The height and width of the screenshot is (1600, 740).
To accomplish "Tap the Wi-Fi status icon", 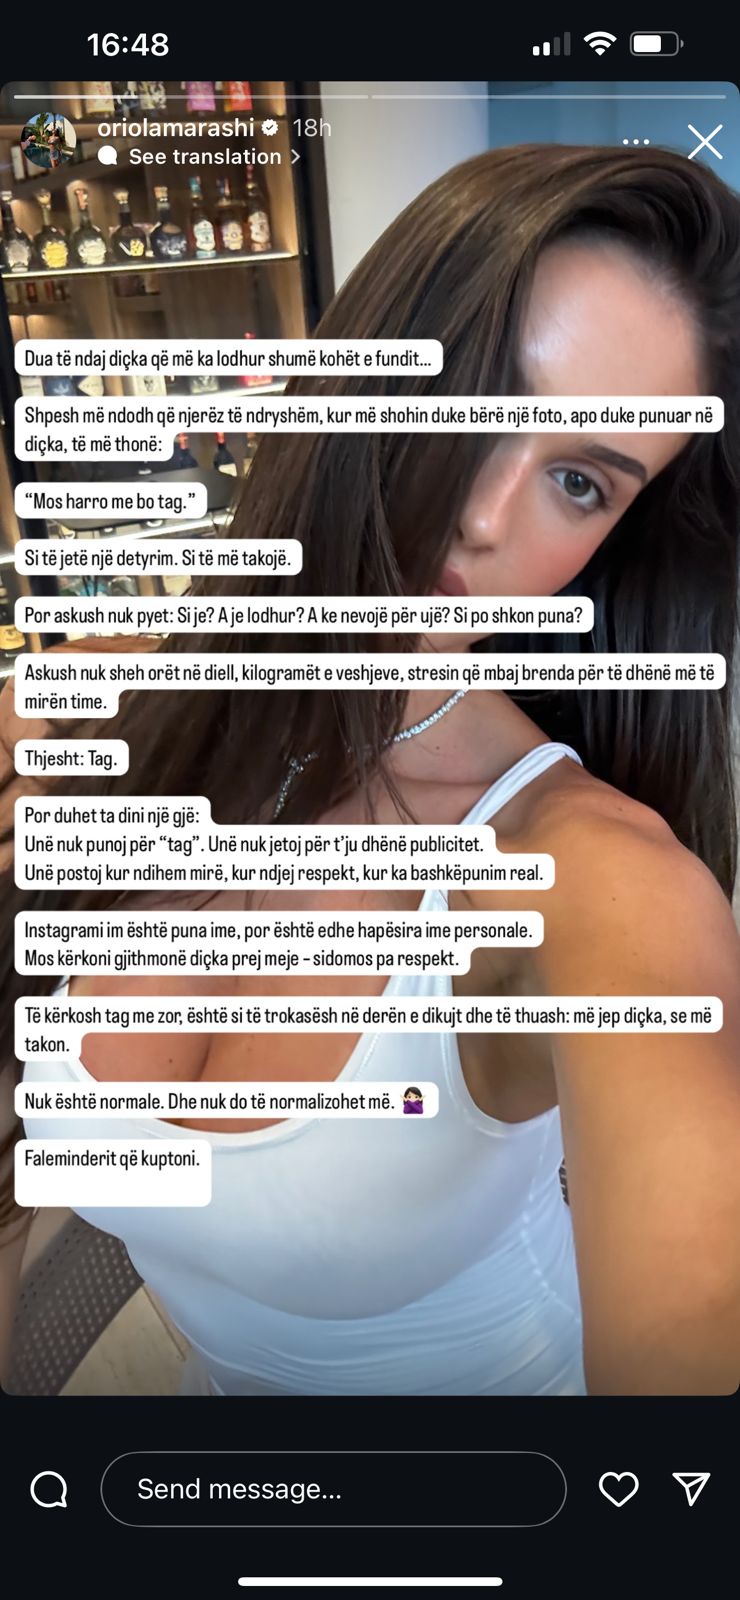I will pos(599,44).
